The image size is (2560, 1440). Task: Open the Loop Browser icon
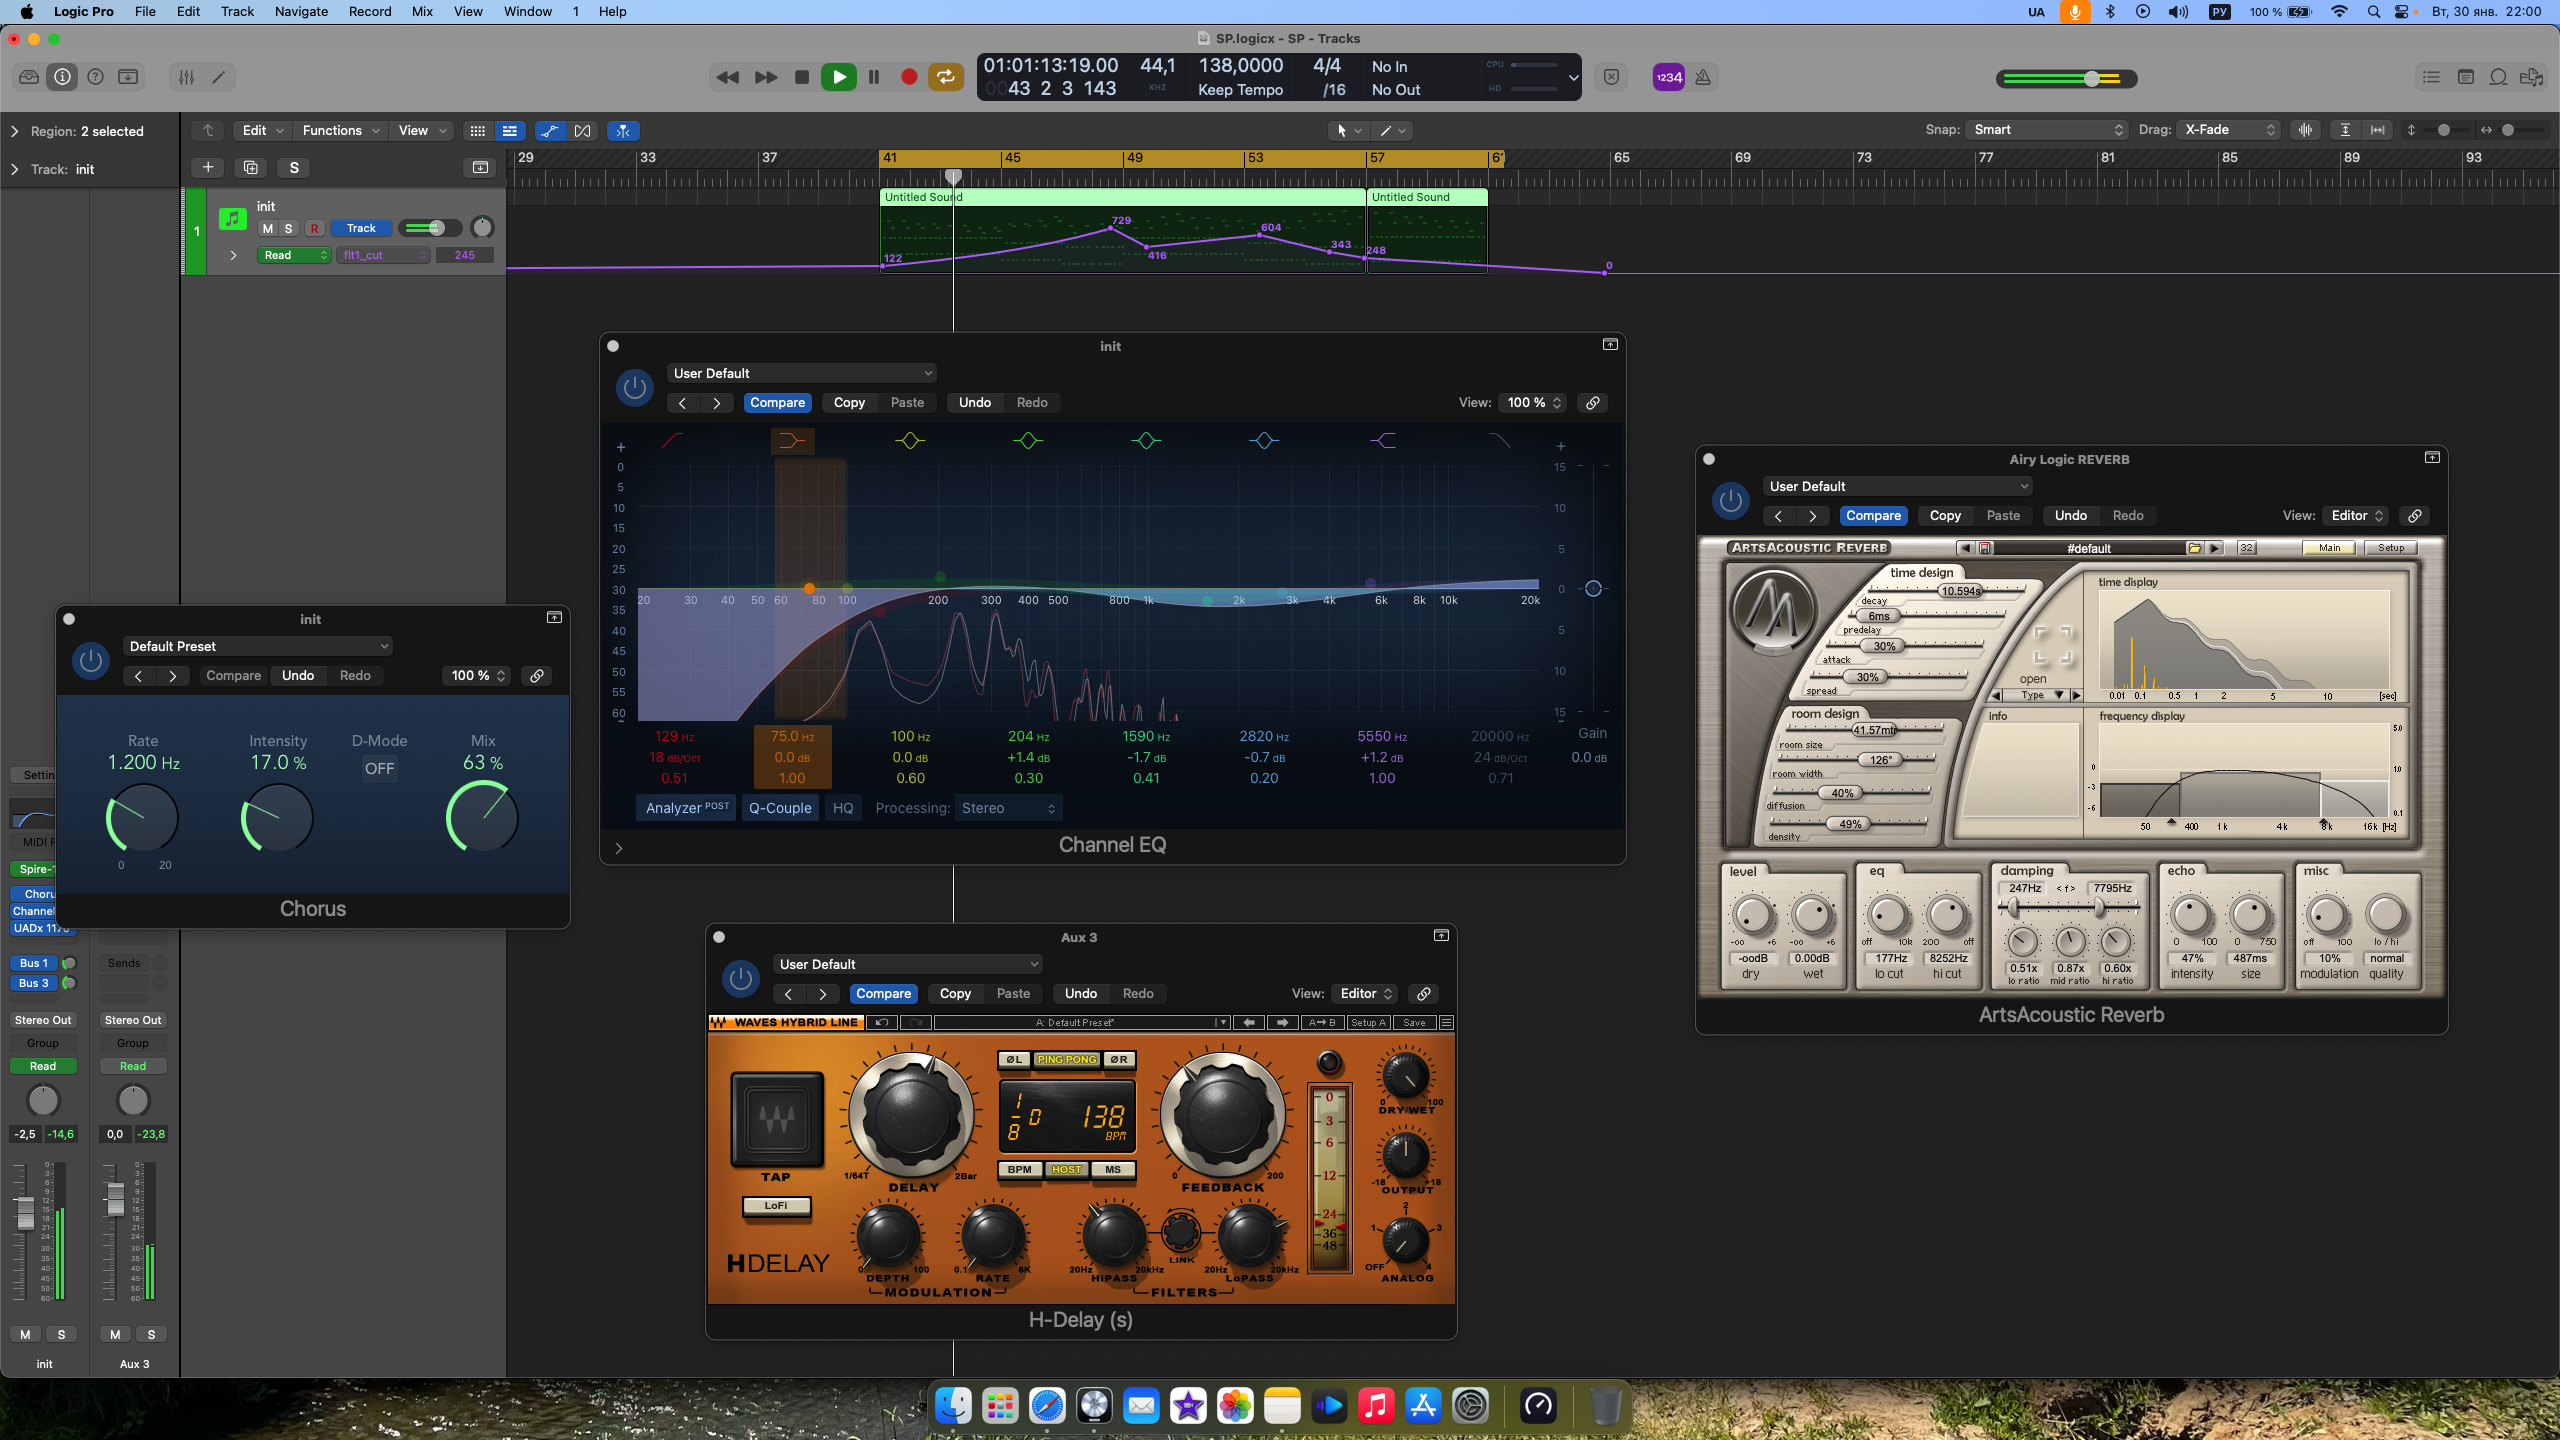click(2498, 77)
